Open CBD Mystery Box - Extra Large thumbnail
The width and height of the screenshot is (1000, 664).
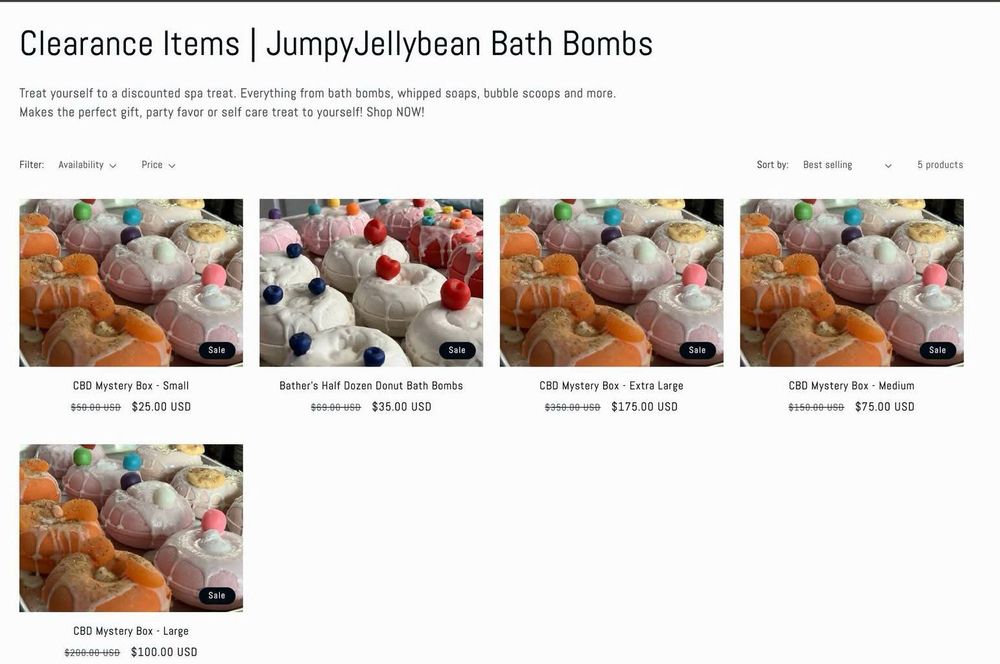(612, 283)
